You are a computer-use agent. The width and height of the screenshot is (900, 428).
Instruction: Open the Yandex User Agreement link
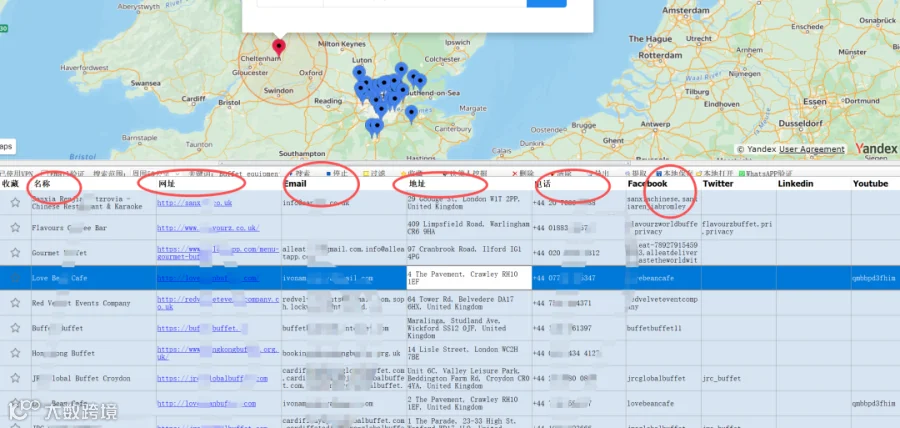(812, 149)
